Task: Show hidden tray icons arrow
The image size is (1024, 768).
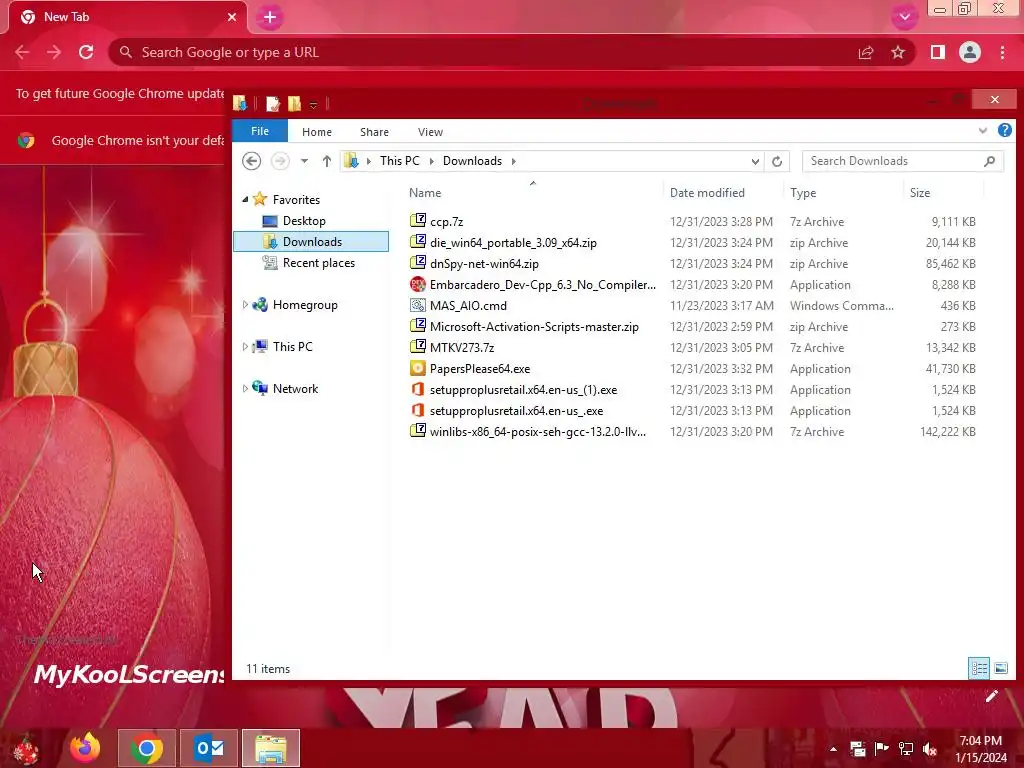Action: click(833, 749)
